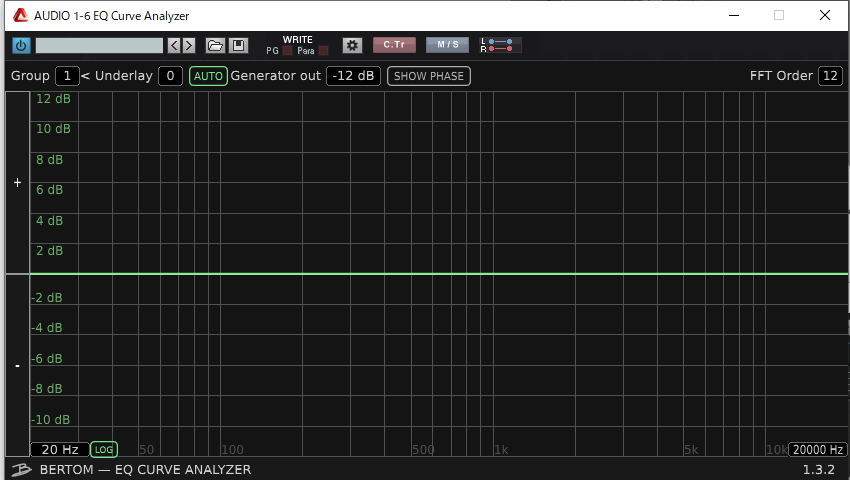
Task: Click the Bertom logo in the footer
Action: click(x=22, y=470)
